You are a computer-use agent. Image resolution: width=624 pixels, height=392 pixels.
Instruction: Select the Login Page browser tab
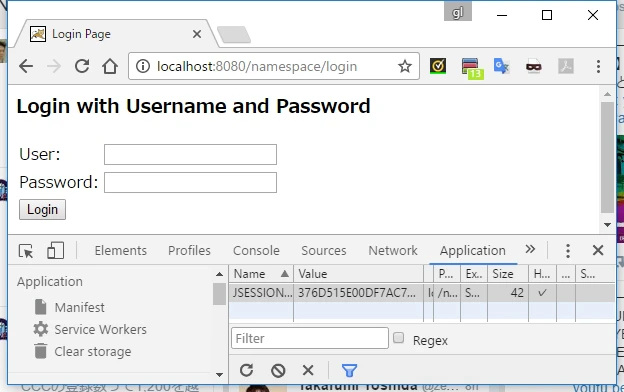tap(115, 34)
